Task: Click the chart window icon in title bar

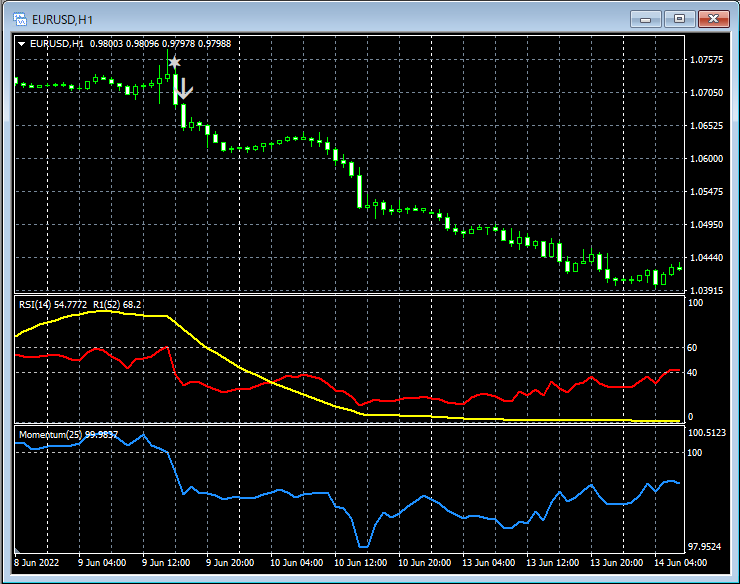Action: (19, 18)
